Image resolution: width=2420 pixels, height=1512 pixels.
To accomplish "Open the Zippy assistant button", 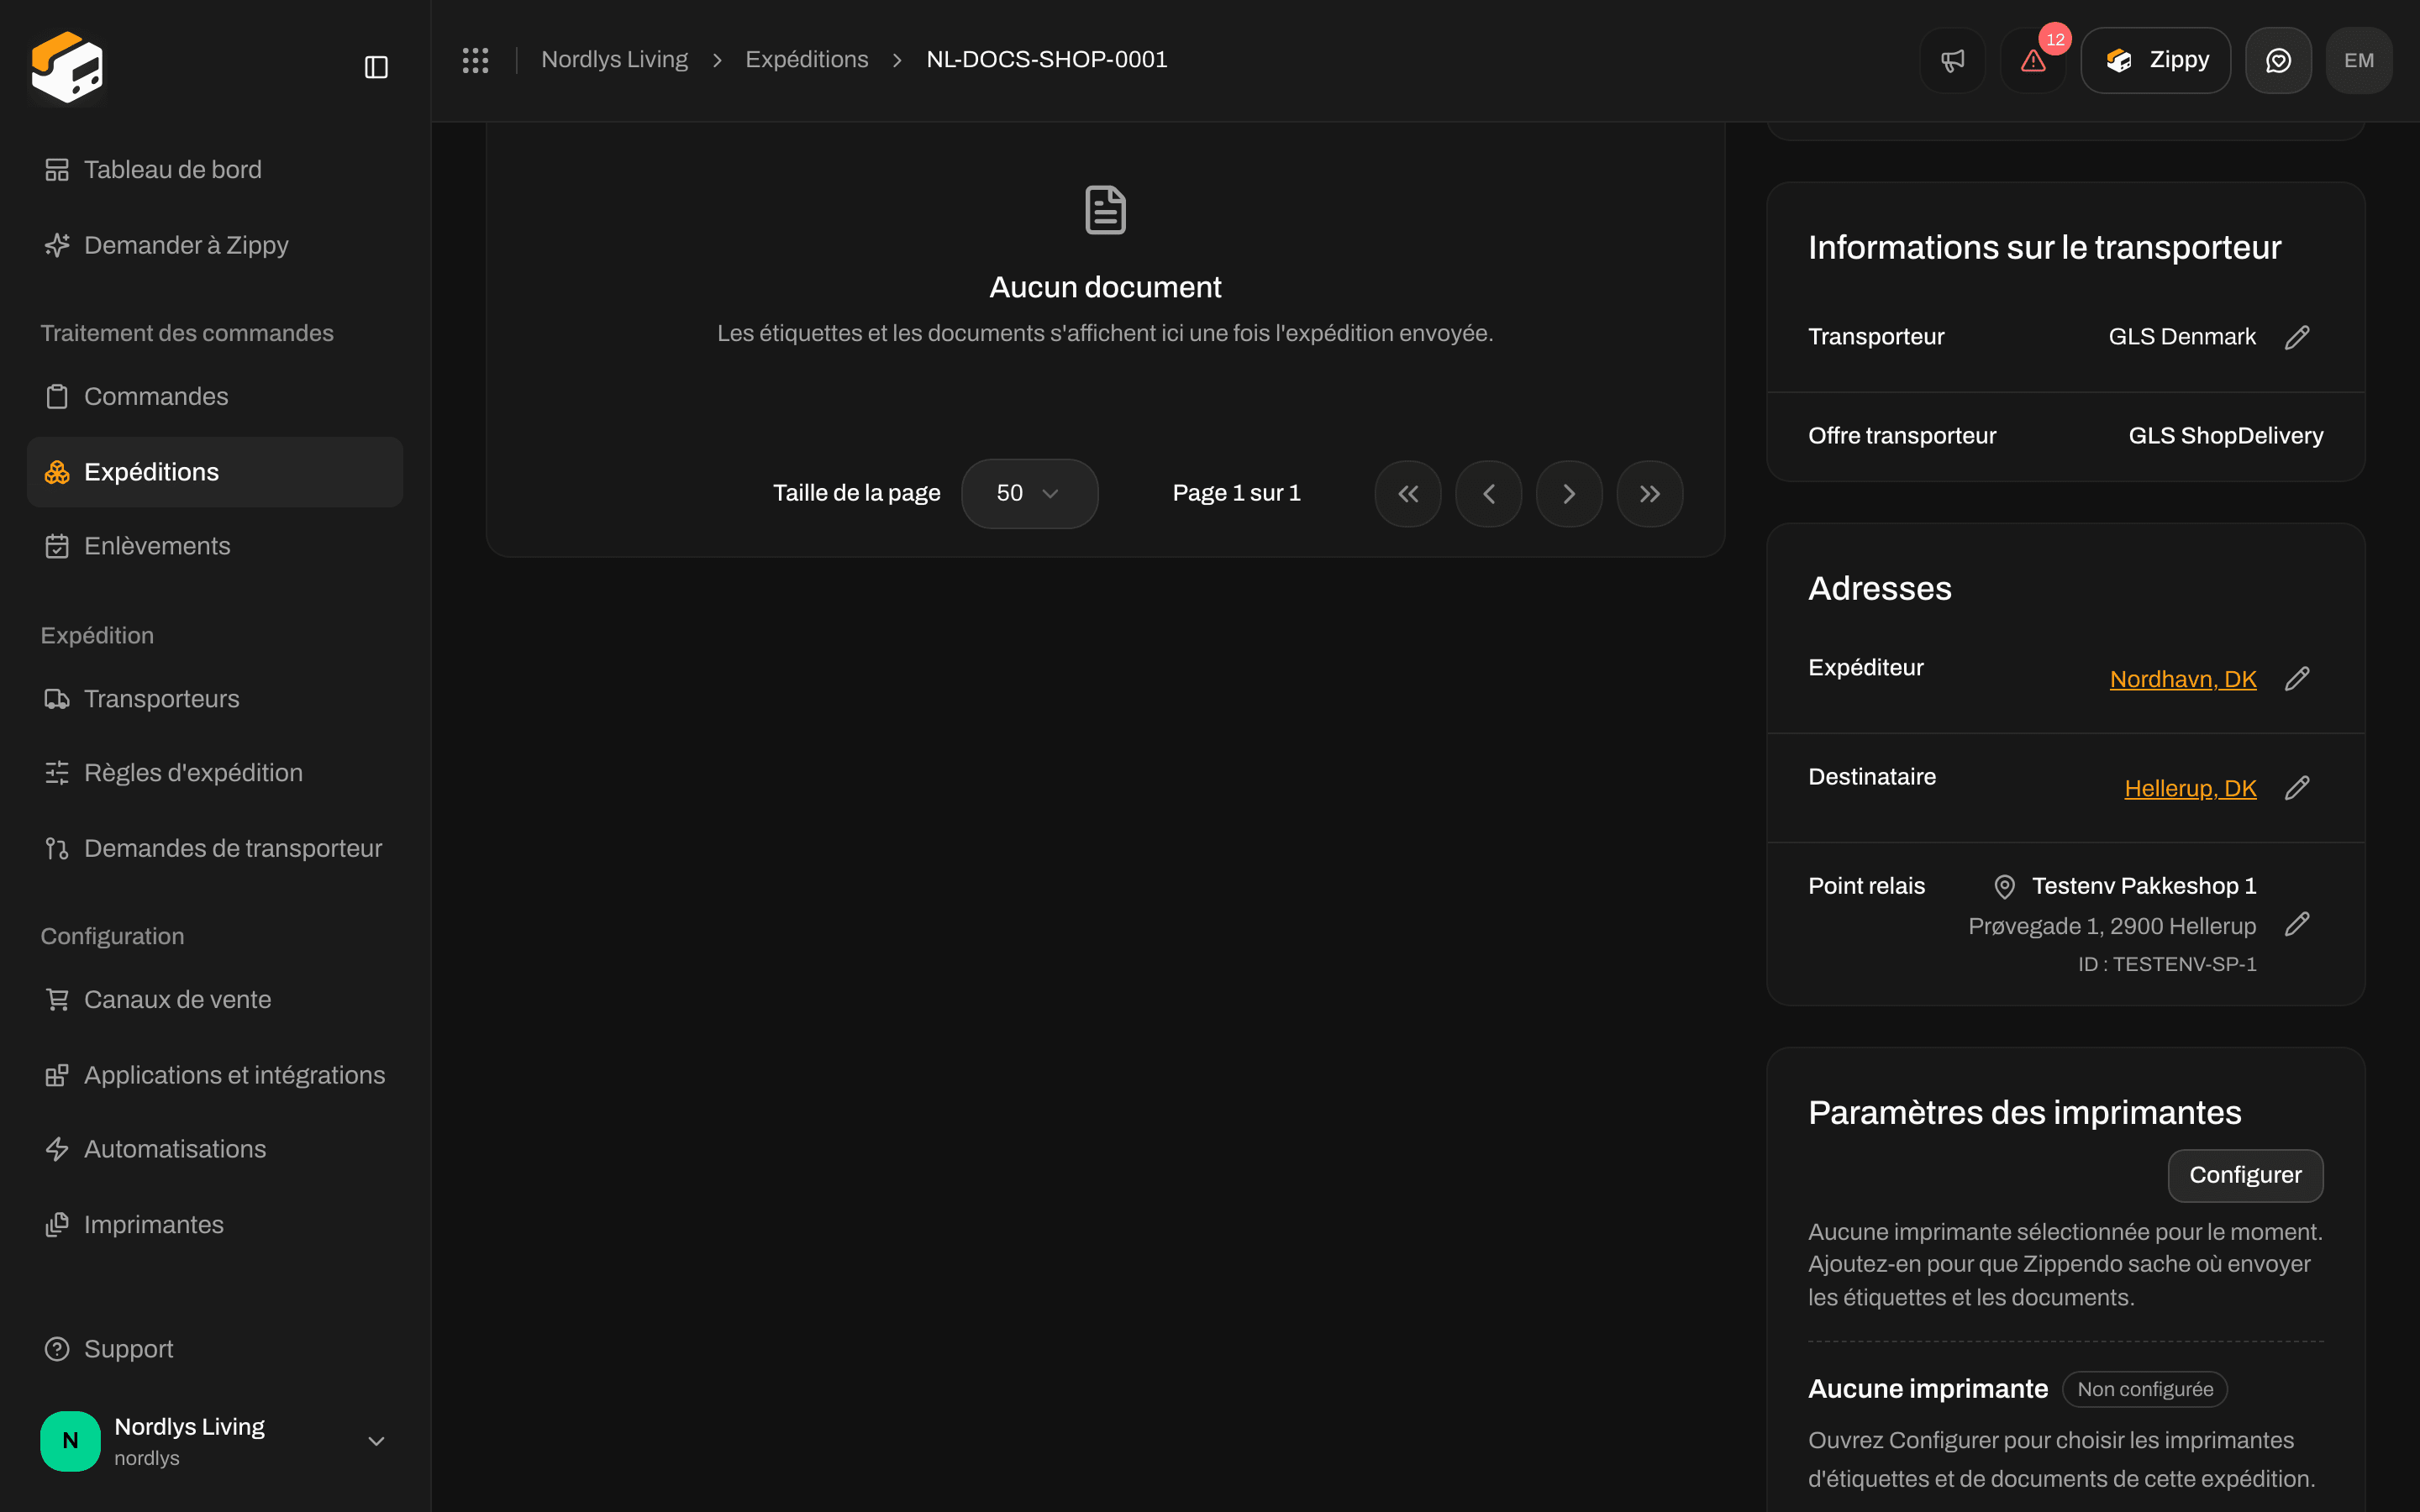I will click(2155, 60).
